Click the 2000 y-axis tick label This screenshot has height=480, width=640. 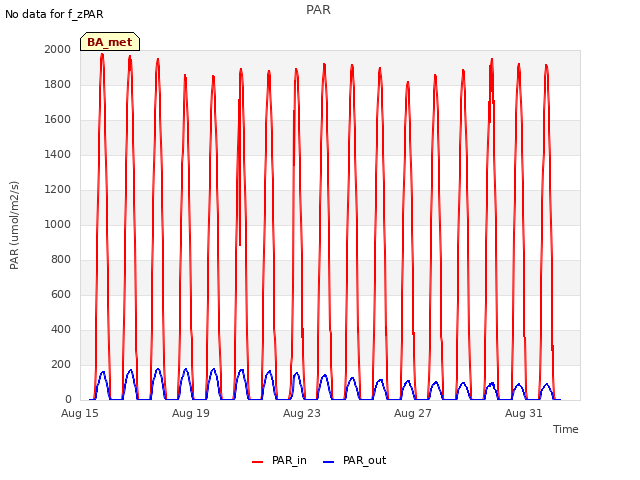(58, 49)
